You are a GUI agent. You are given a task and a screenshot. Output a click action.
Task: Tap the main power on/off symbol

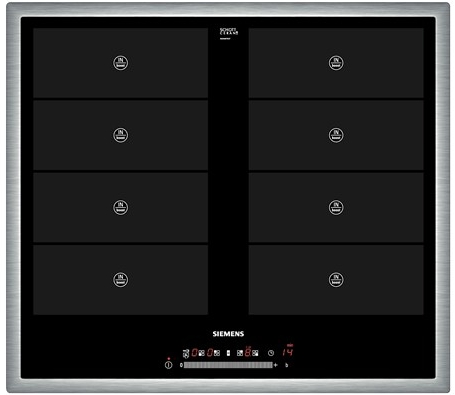[x=169, y=365]
